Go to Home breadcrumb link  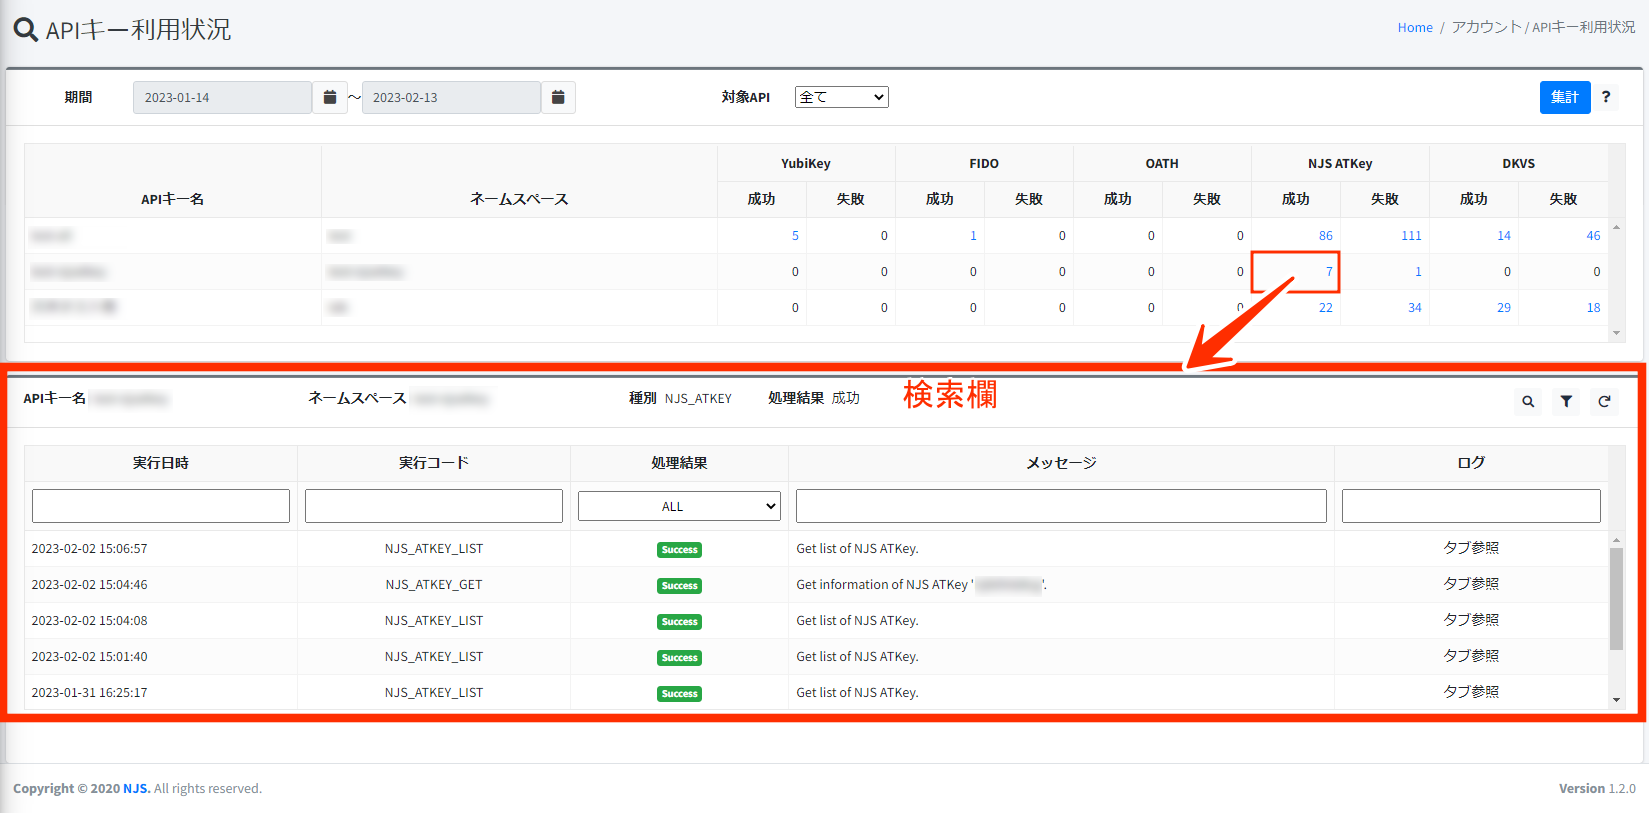pos(1415,28)
